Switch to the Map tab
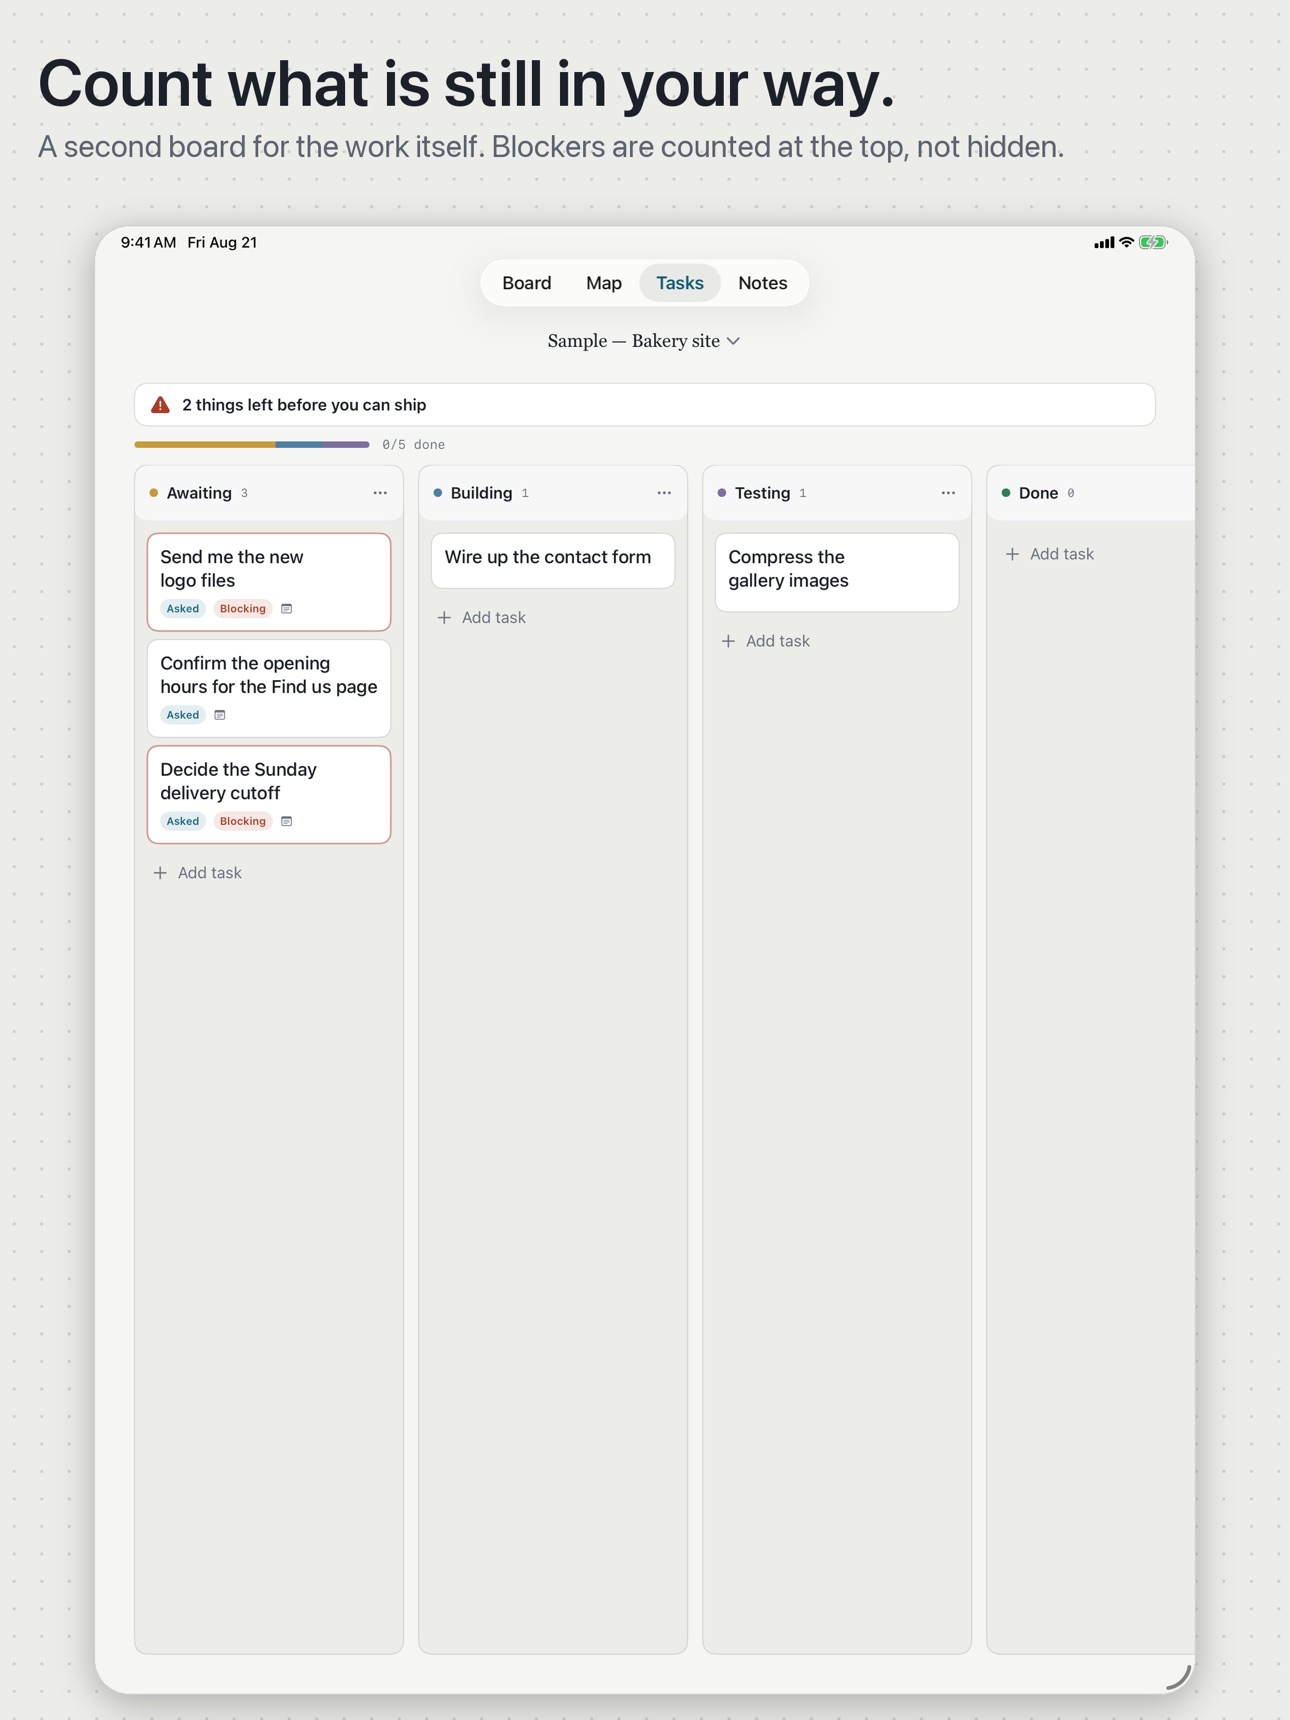 pyautogui.click(x=604, y=283)
